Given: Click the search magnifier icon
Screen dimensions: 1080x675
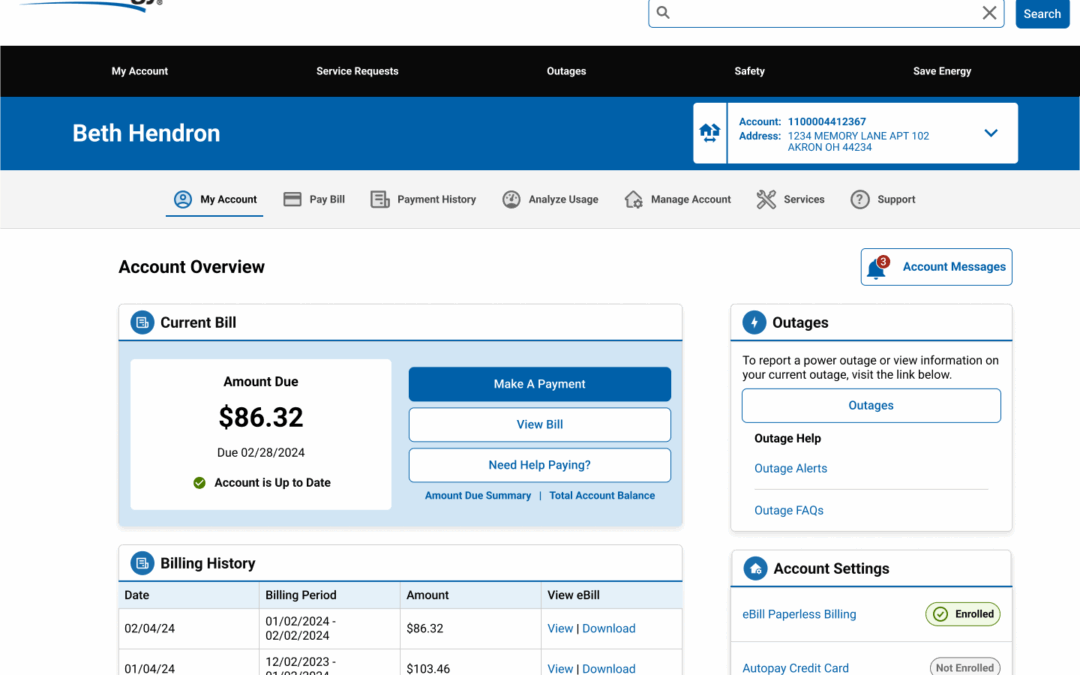Looking at the screenshot, I should 663,13.
